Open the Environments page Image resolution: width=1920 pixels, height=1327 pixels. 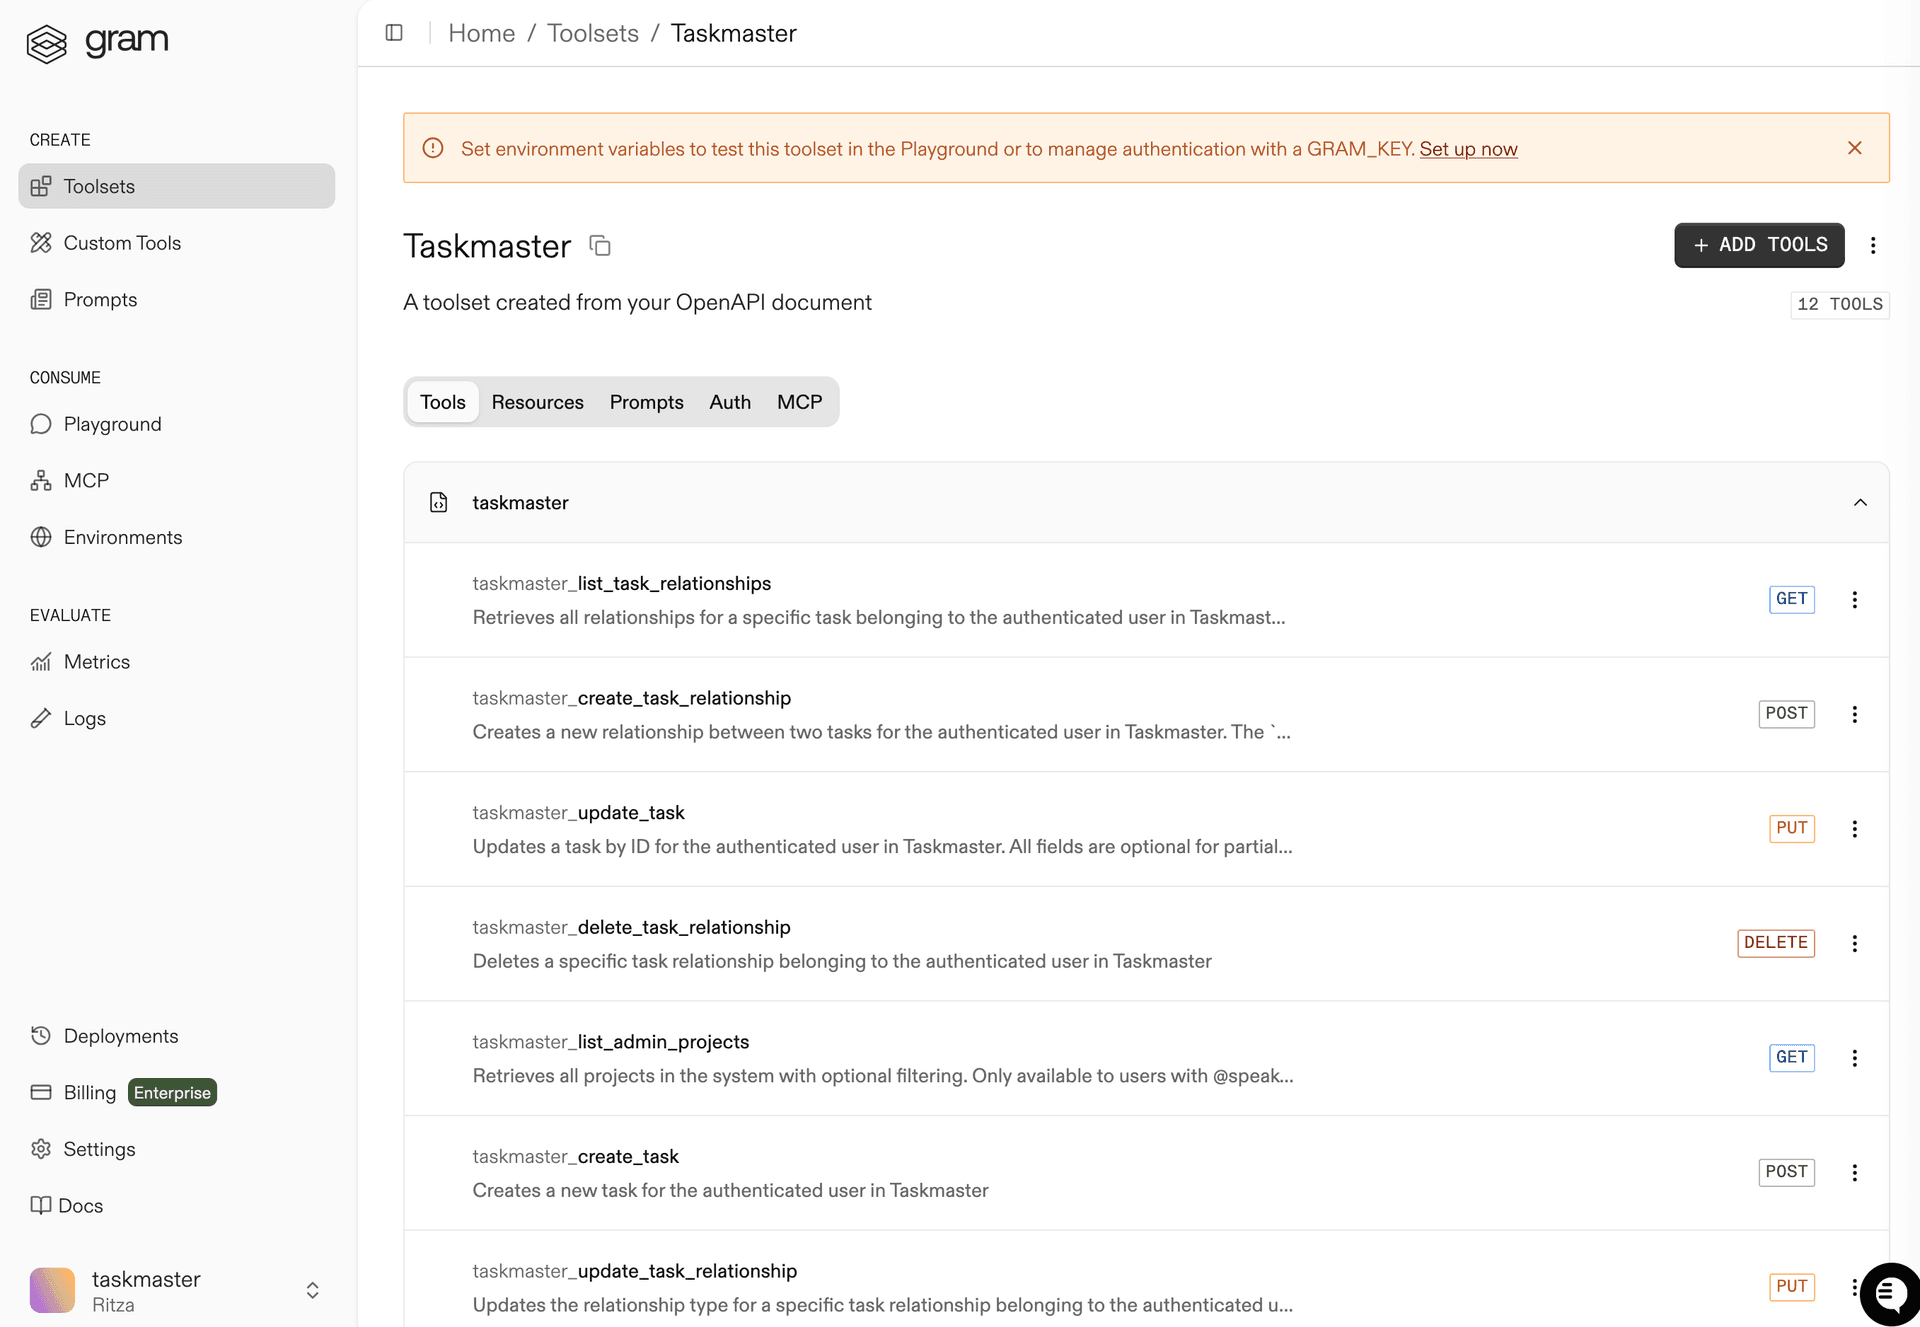click(x=122, y=537)
